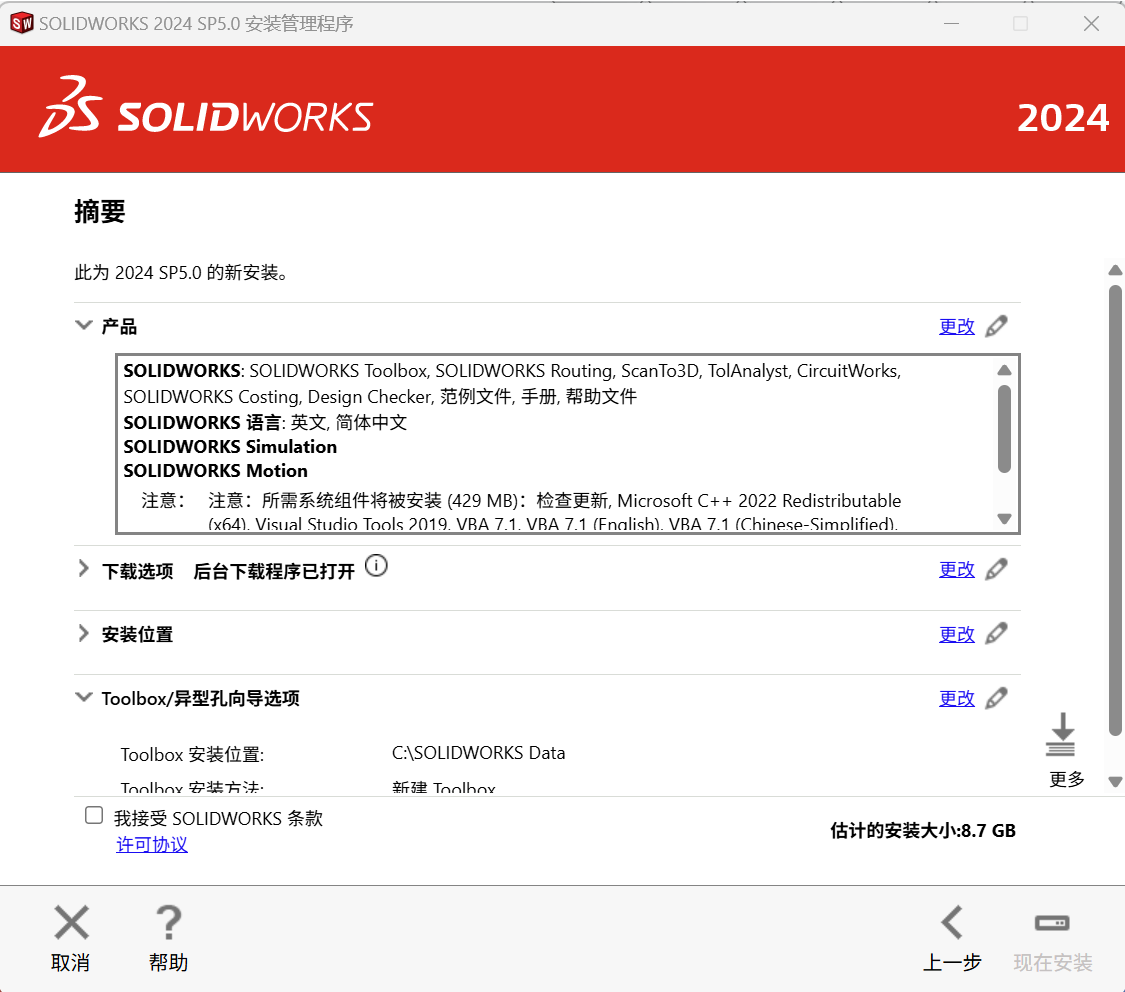
Task: Click the main summary scrollbar up arrow
Action: (1115, 270)
